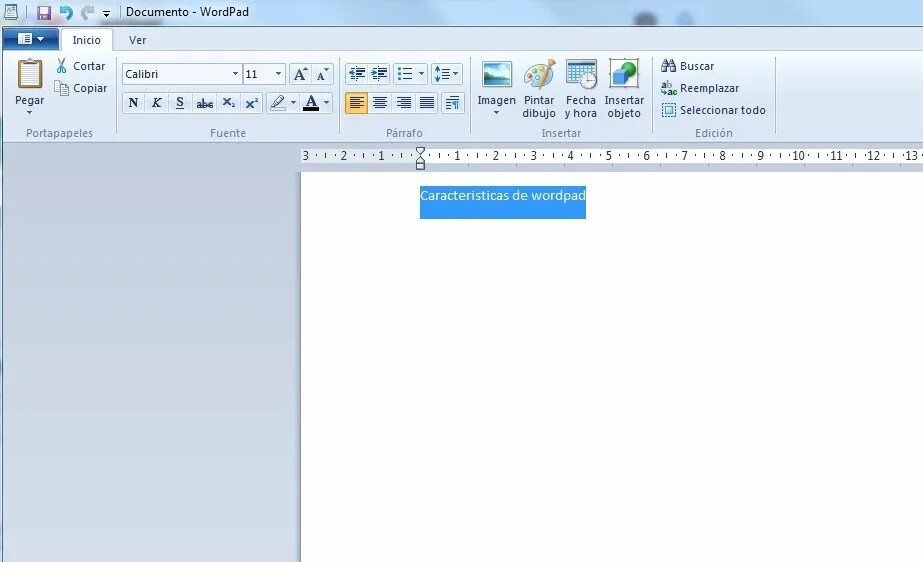Open the font size dropdown arrow

pyautogui.click(x=278, y=74)
